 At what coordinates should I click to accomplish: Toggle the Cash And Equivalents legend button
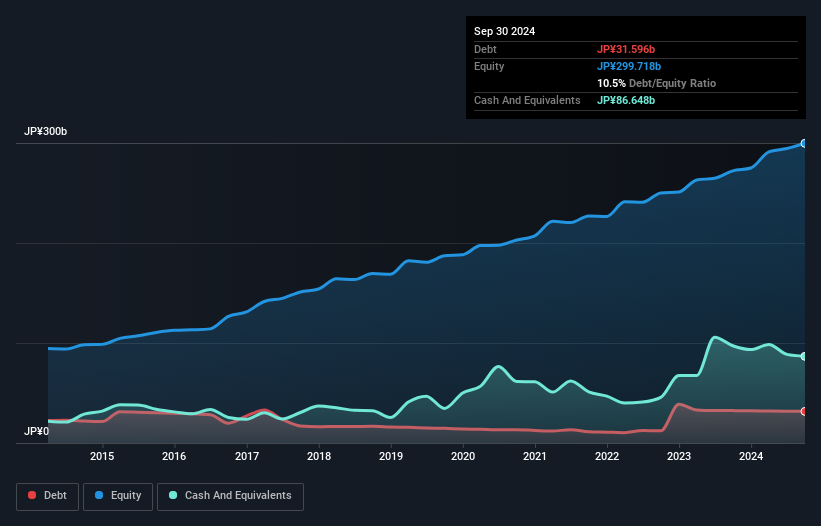[230, 496]
